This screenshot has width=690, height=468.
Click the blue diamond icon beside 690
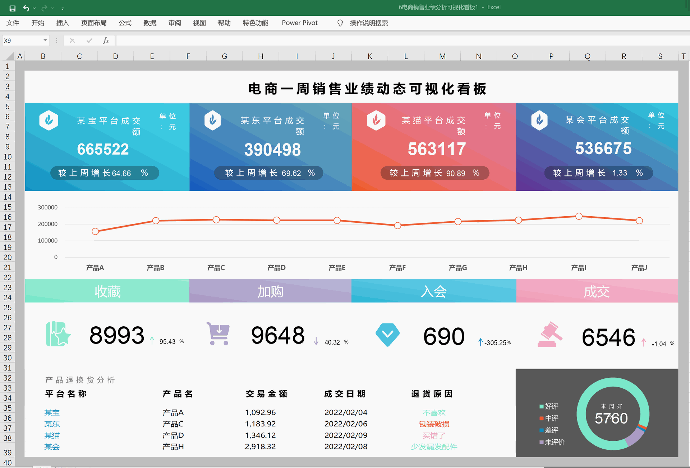(x=386, y=335)
